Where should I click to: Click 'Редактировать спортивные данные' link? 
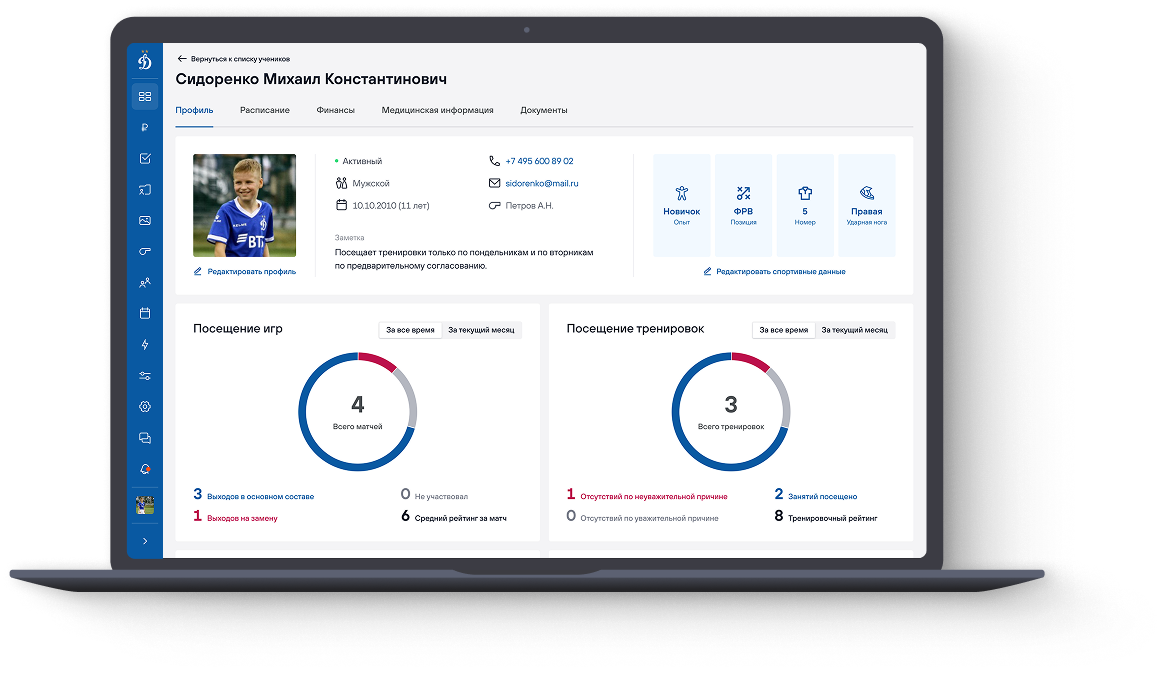774,271
